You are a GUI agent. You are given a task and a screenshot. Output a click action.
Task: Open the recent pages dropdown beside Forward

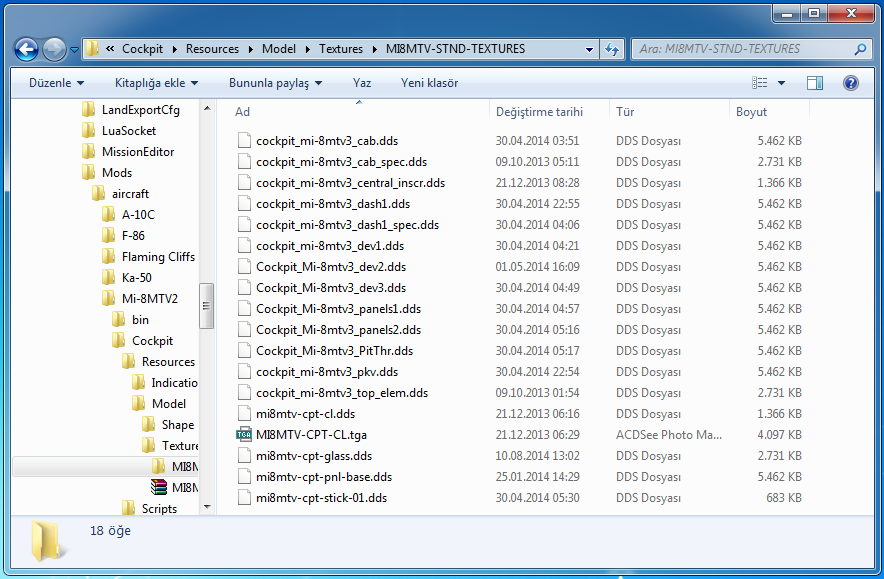(74, 50)
